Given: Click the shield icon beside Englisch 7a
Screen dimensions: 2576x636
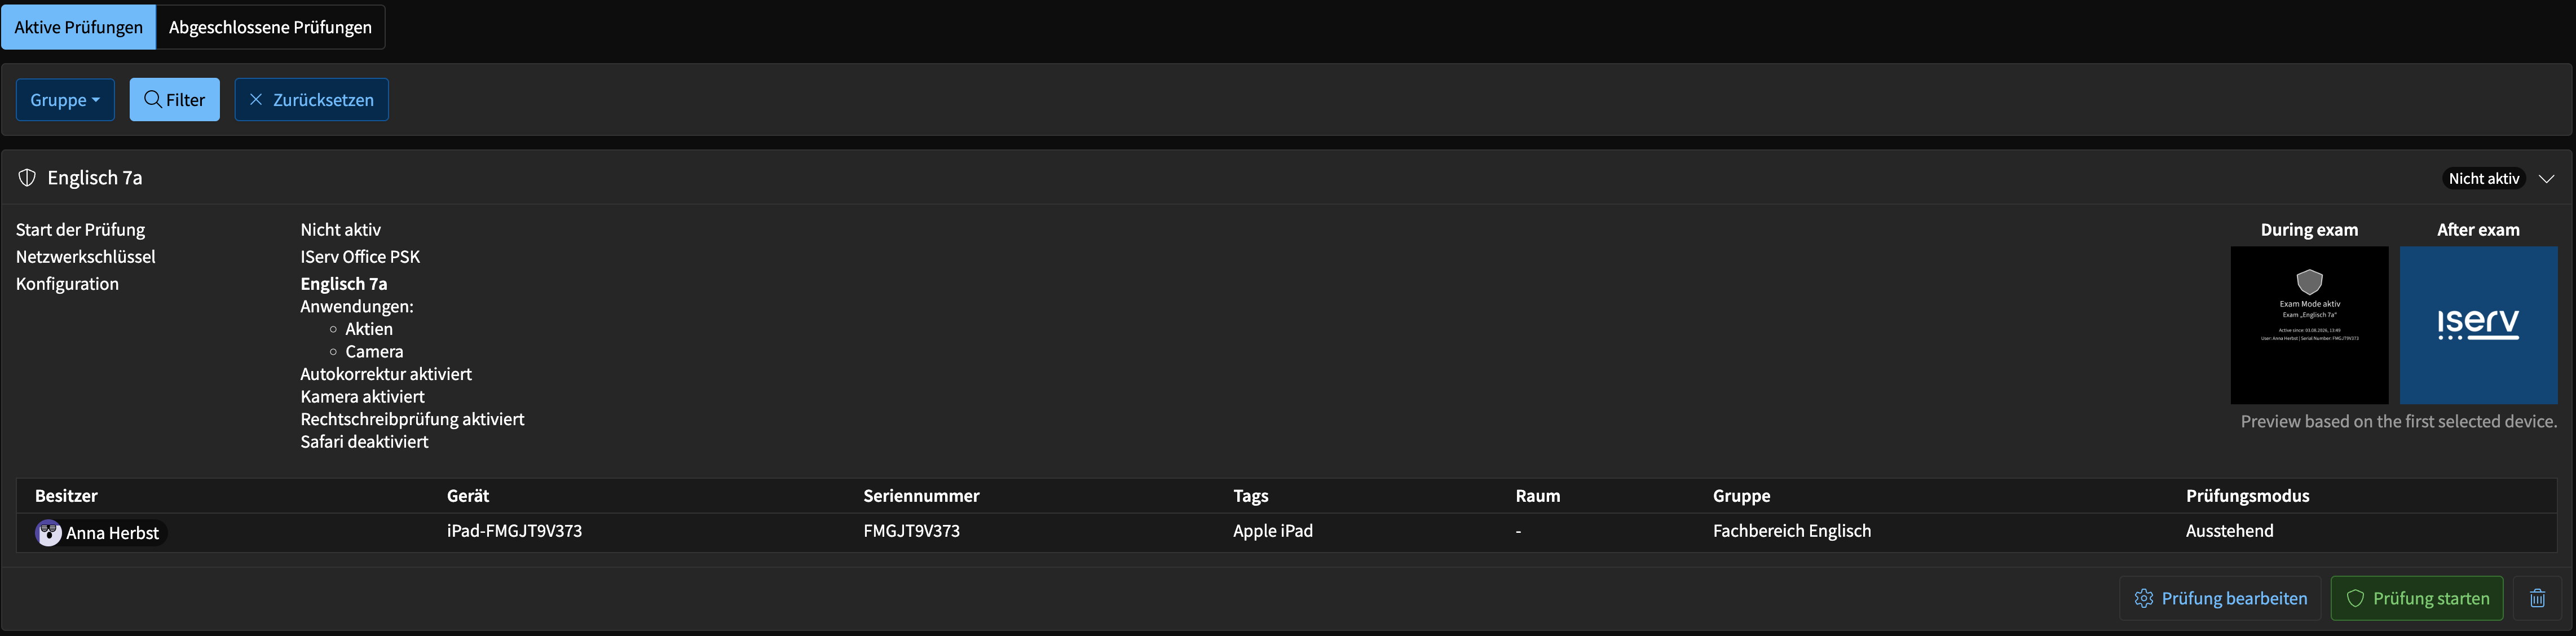Looking at the screenshot, I should point(27,178).
